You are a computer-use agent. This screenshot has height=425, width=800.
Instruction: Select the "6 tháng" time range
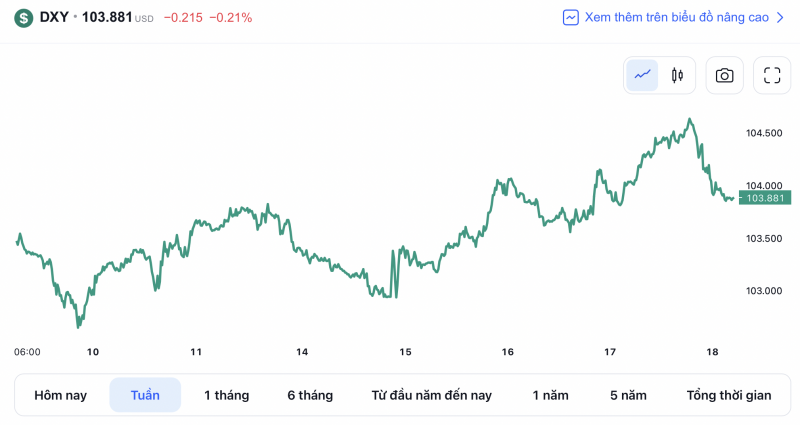point(309,395)
